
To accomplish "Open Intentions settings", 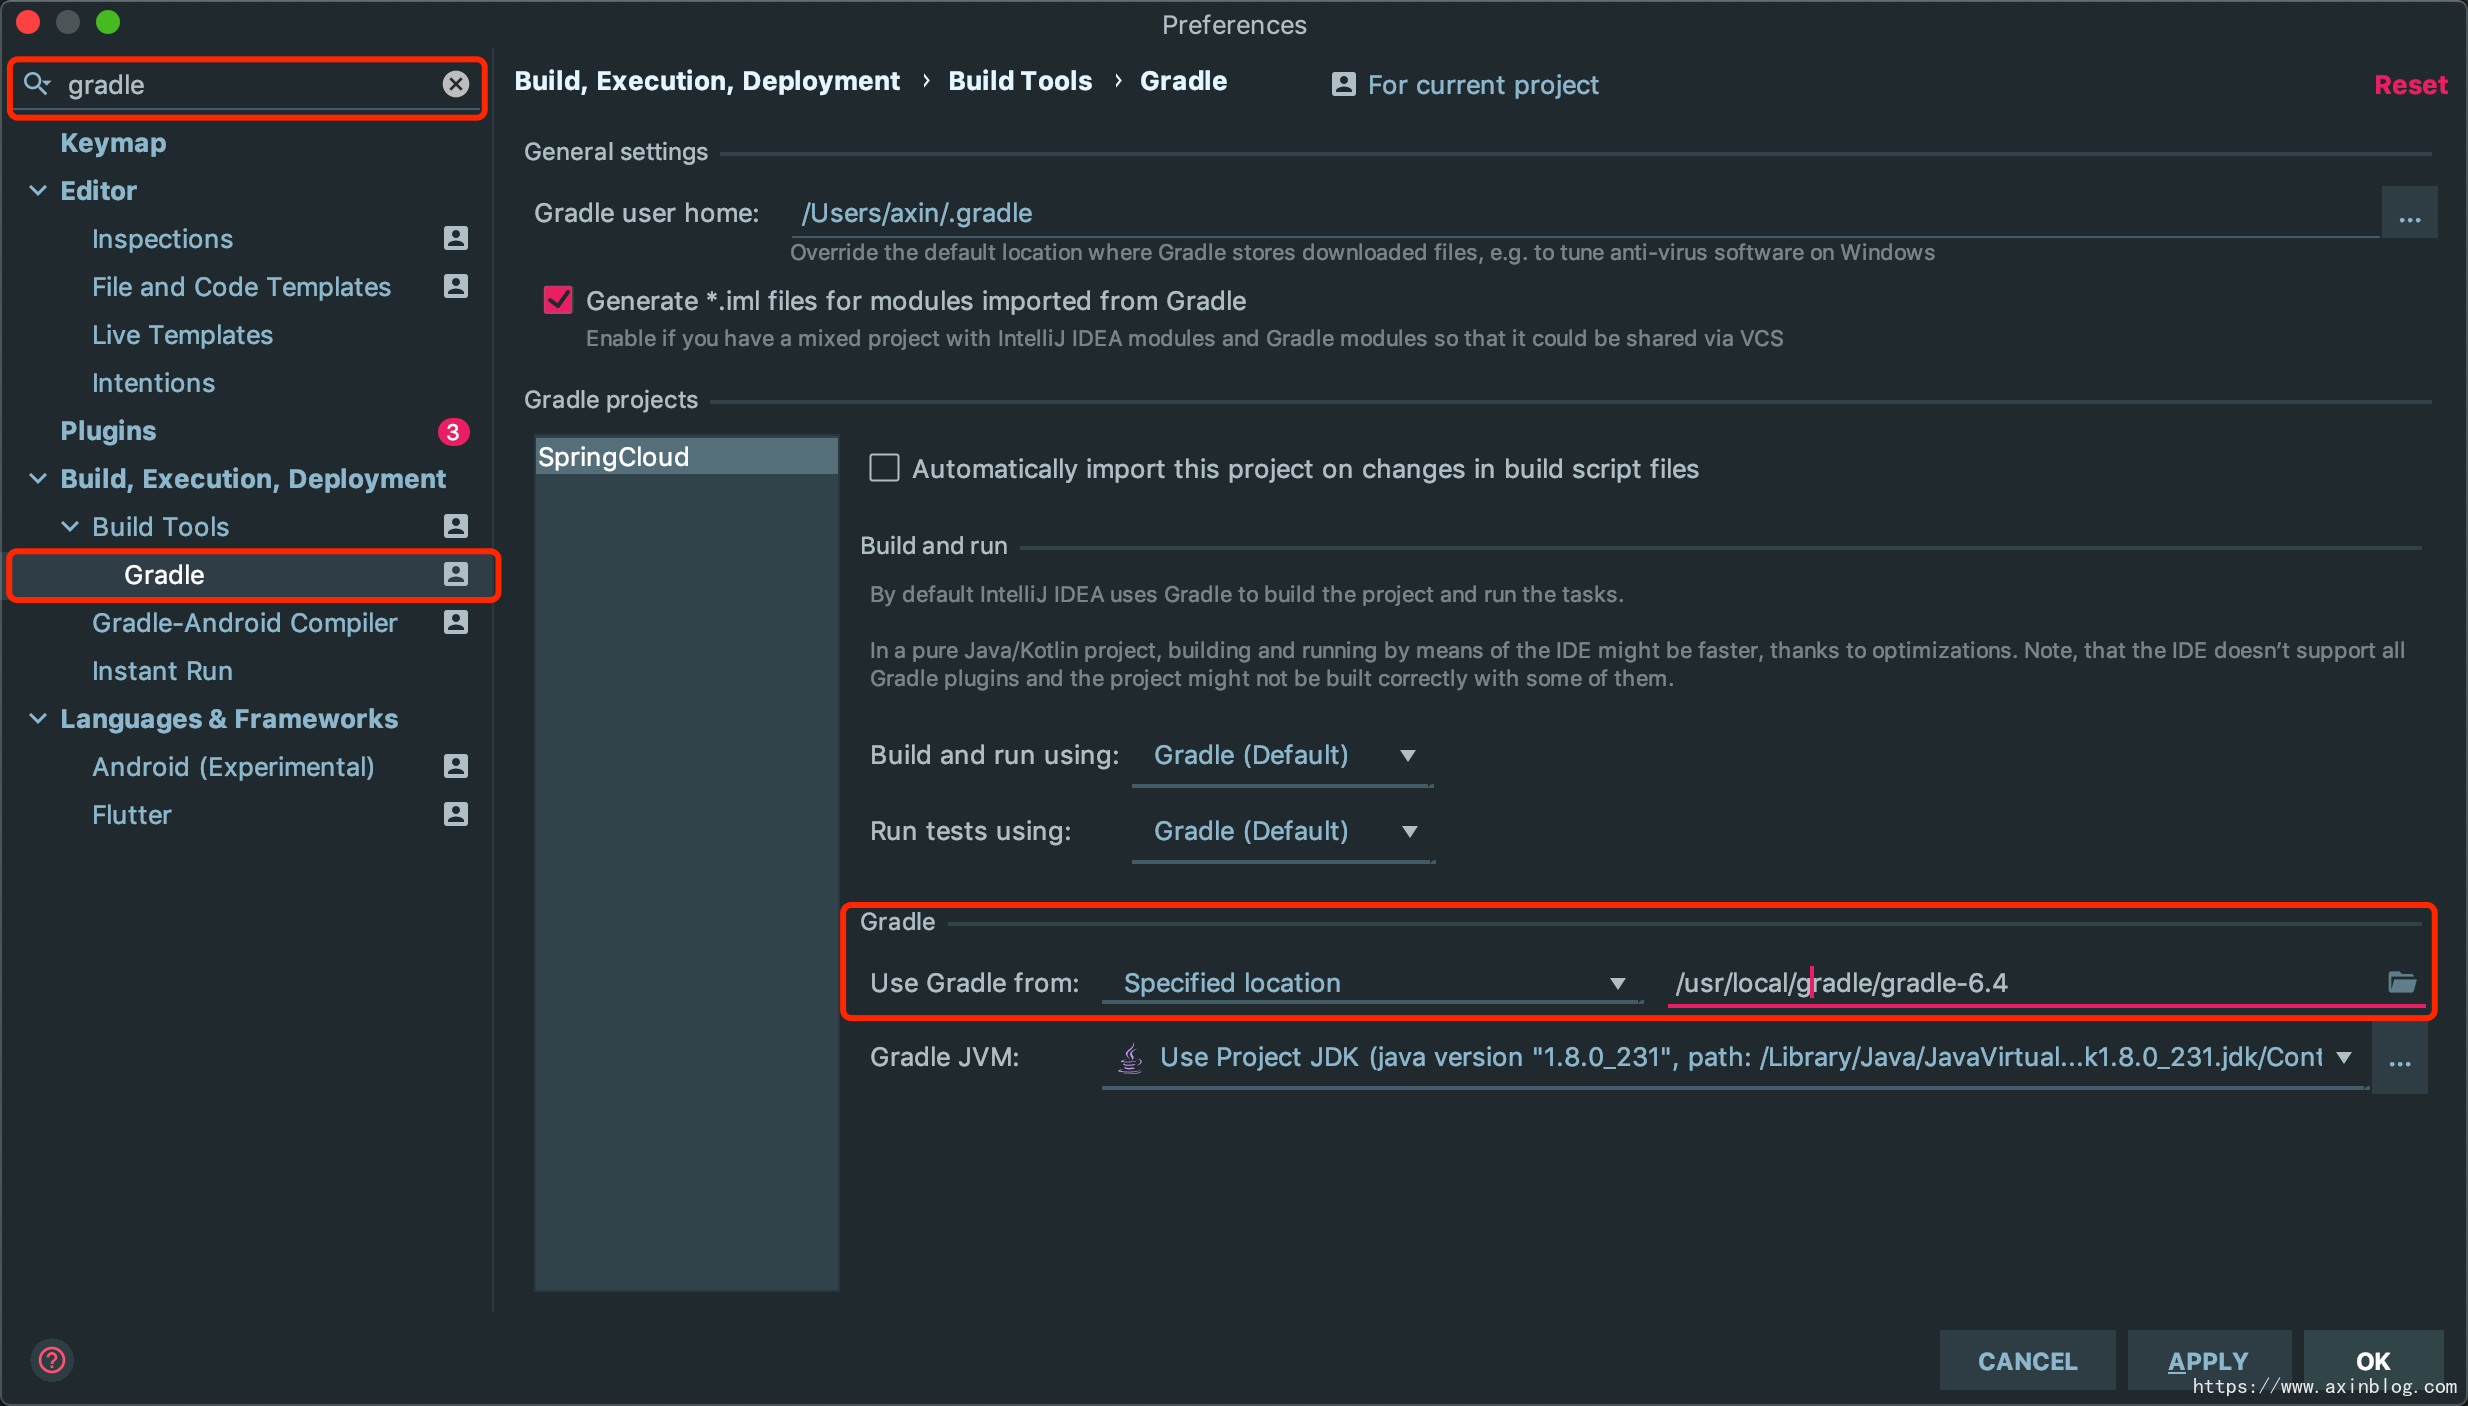I will [153, 382].
